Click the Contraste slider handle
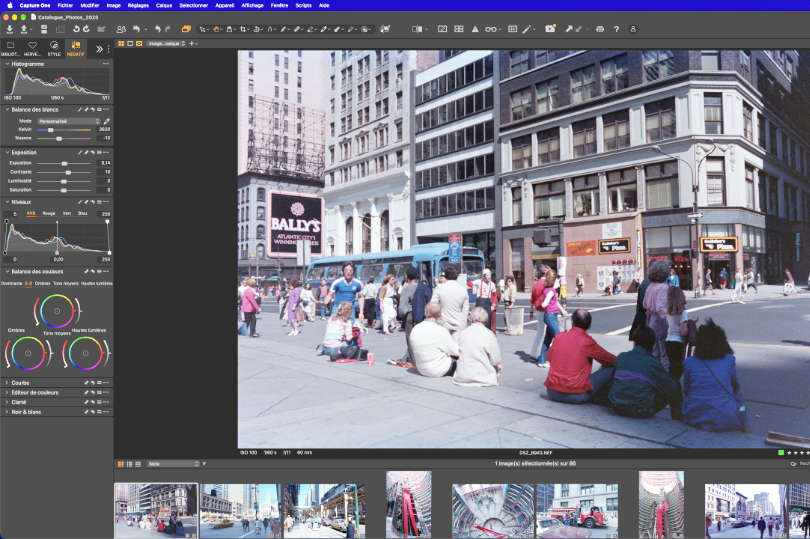810x539 pixels. (68, 172)
